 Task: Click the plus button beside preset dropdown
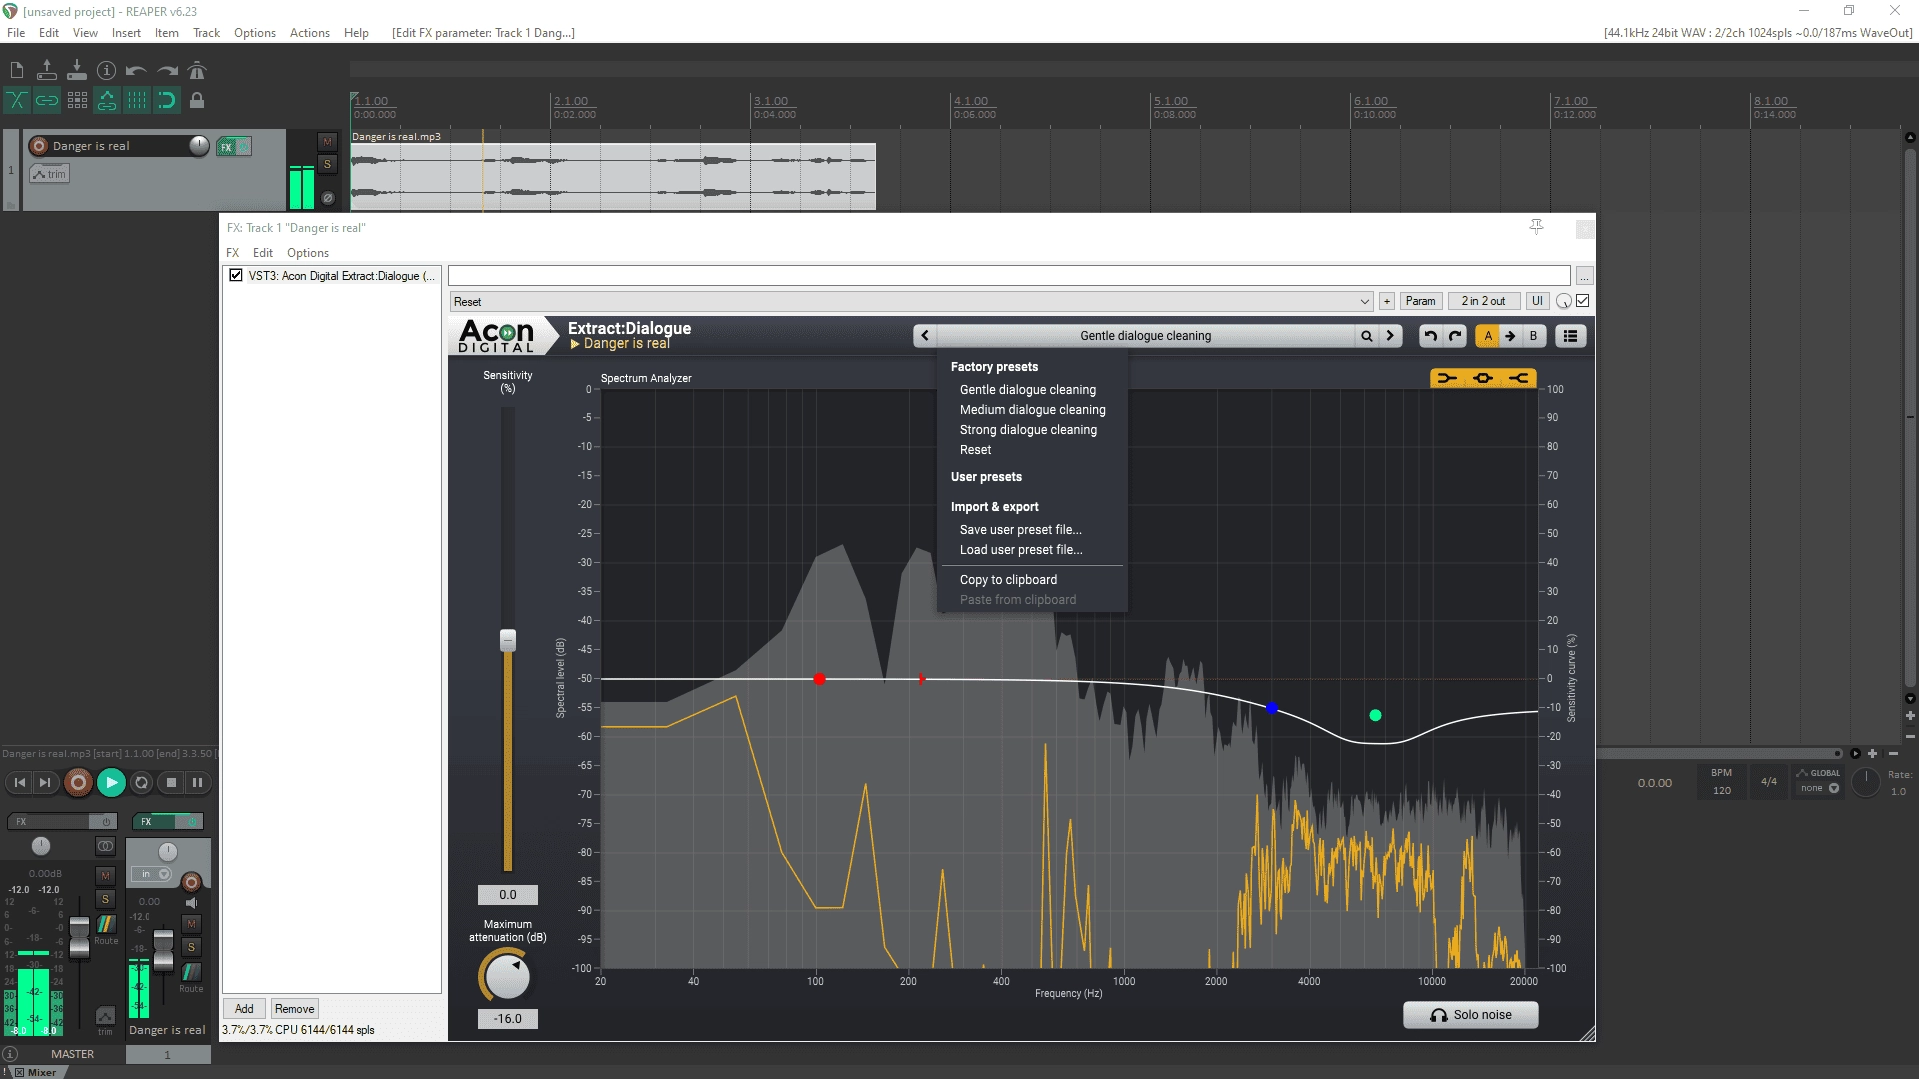click(x=1387, y=301)
